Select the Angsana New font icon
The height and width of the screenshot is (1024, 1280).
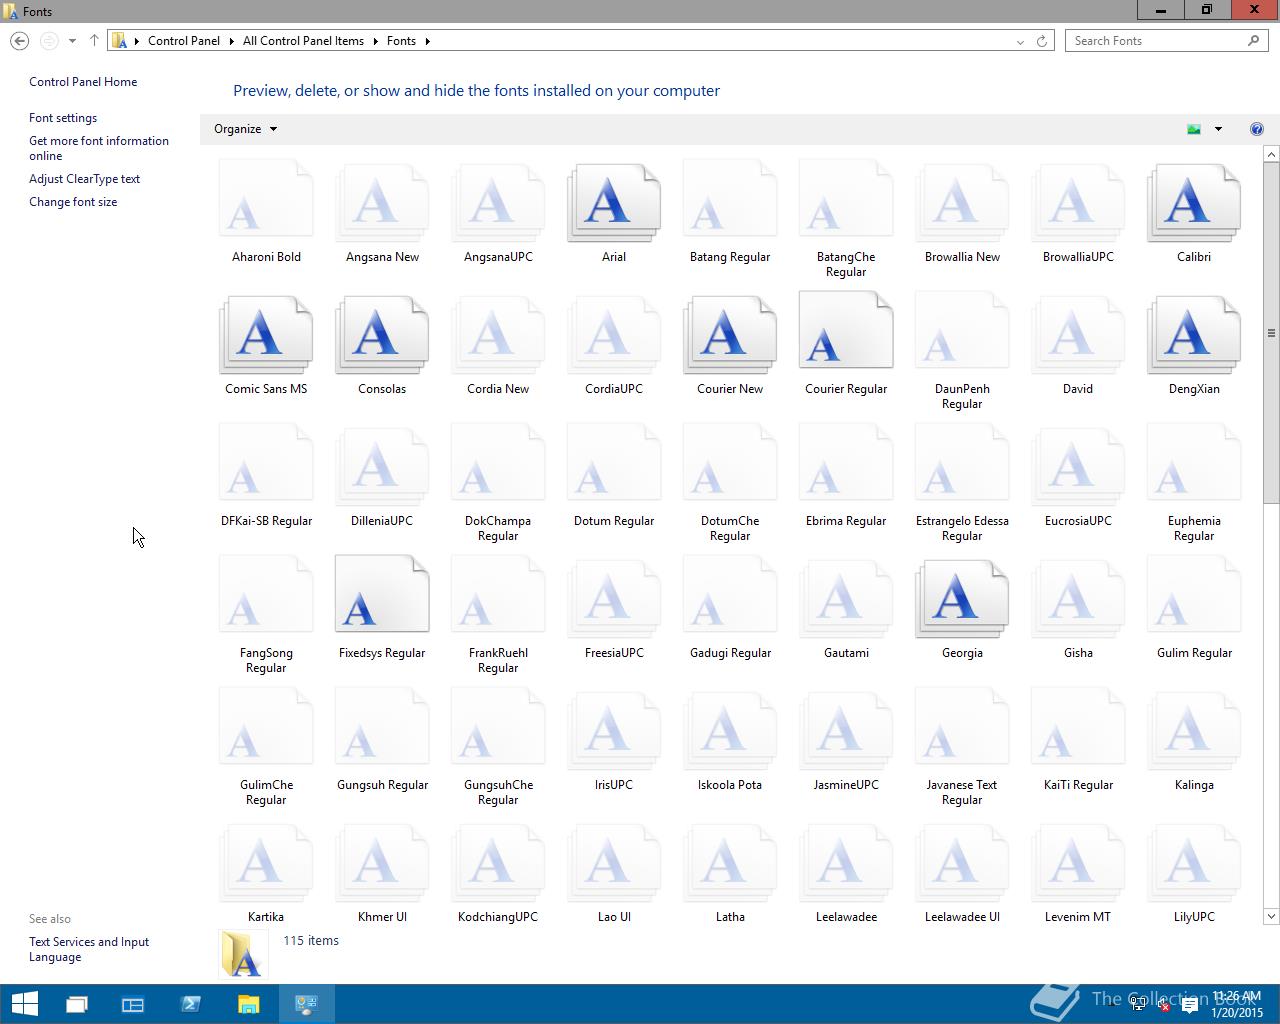point(382,203)
